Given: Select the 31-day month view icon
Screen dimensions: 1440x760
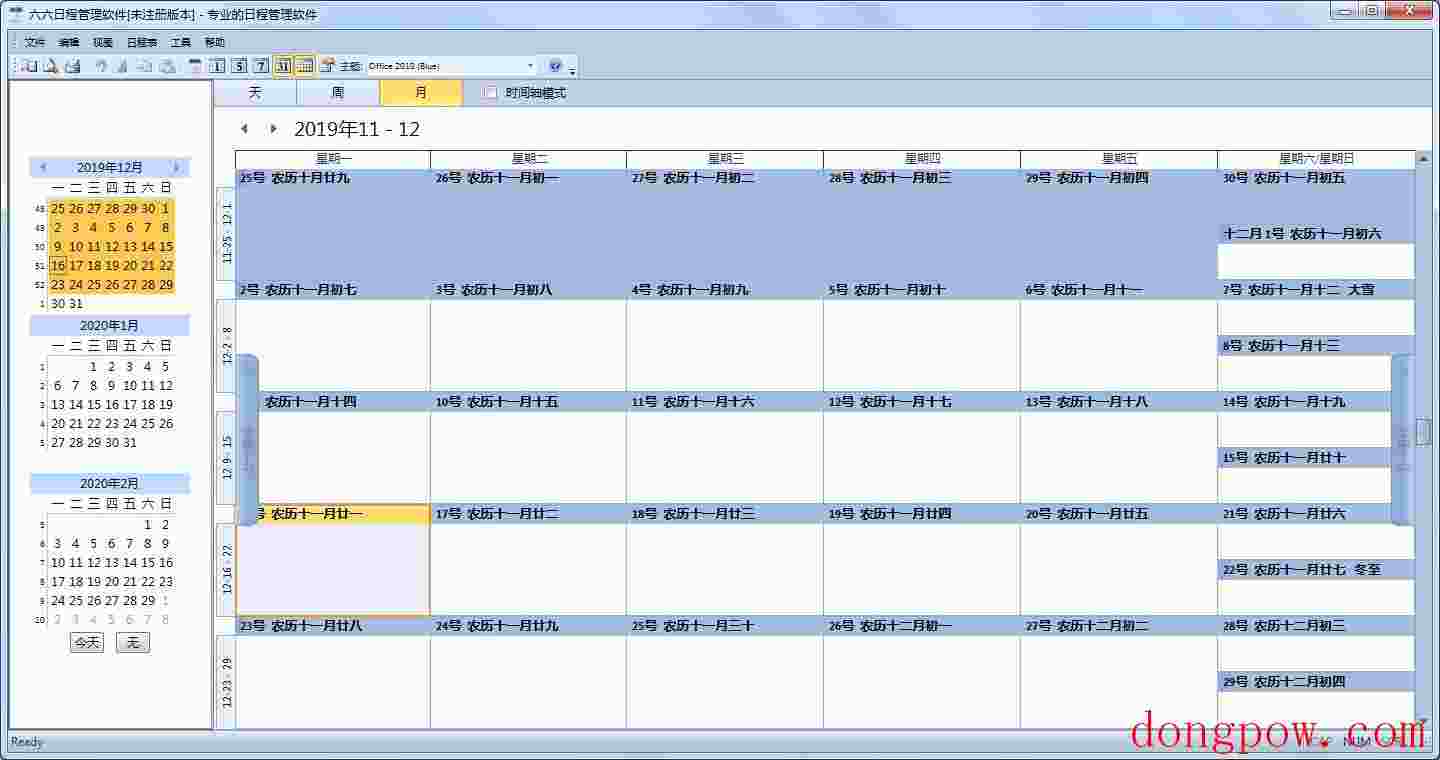Looking at the screenshot, I should tap(283, 66).
